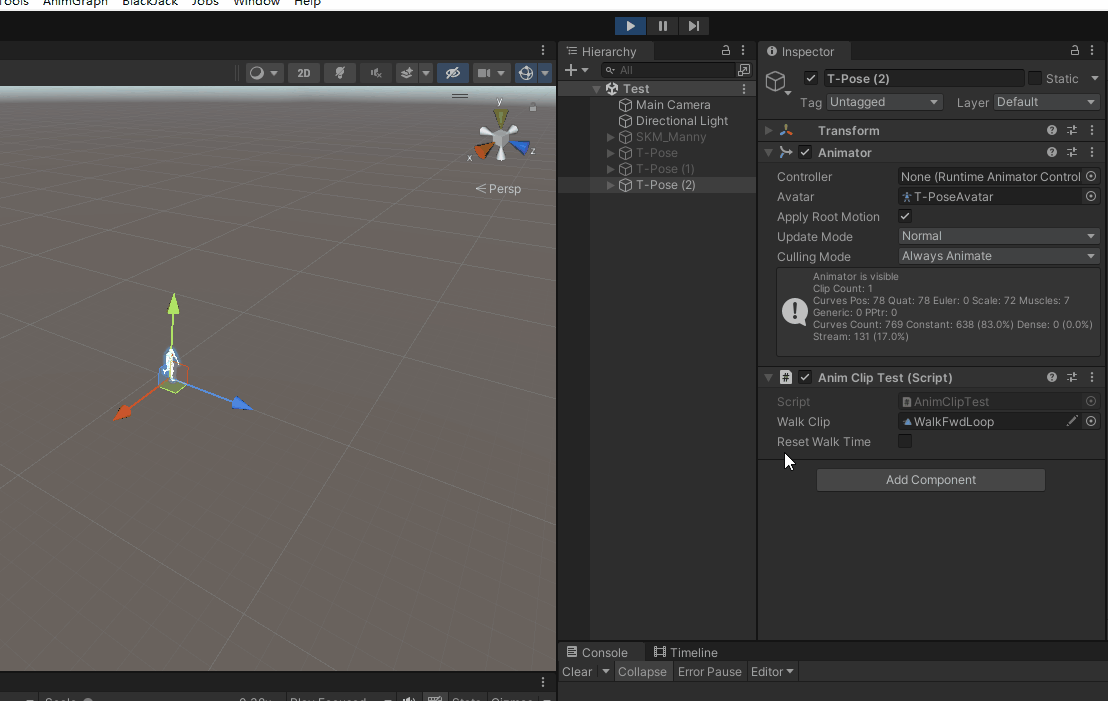
Task: Toggle scene visibility eye icon in toolbar
Action: (x=454, y=72)
